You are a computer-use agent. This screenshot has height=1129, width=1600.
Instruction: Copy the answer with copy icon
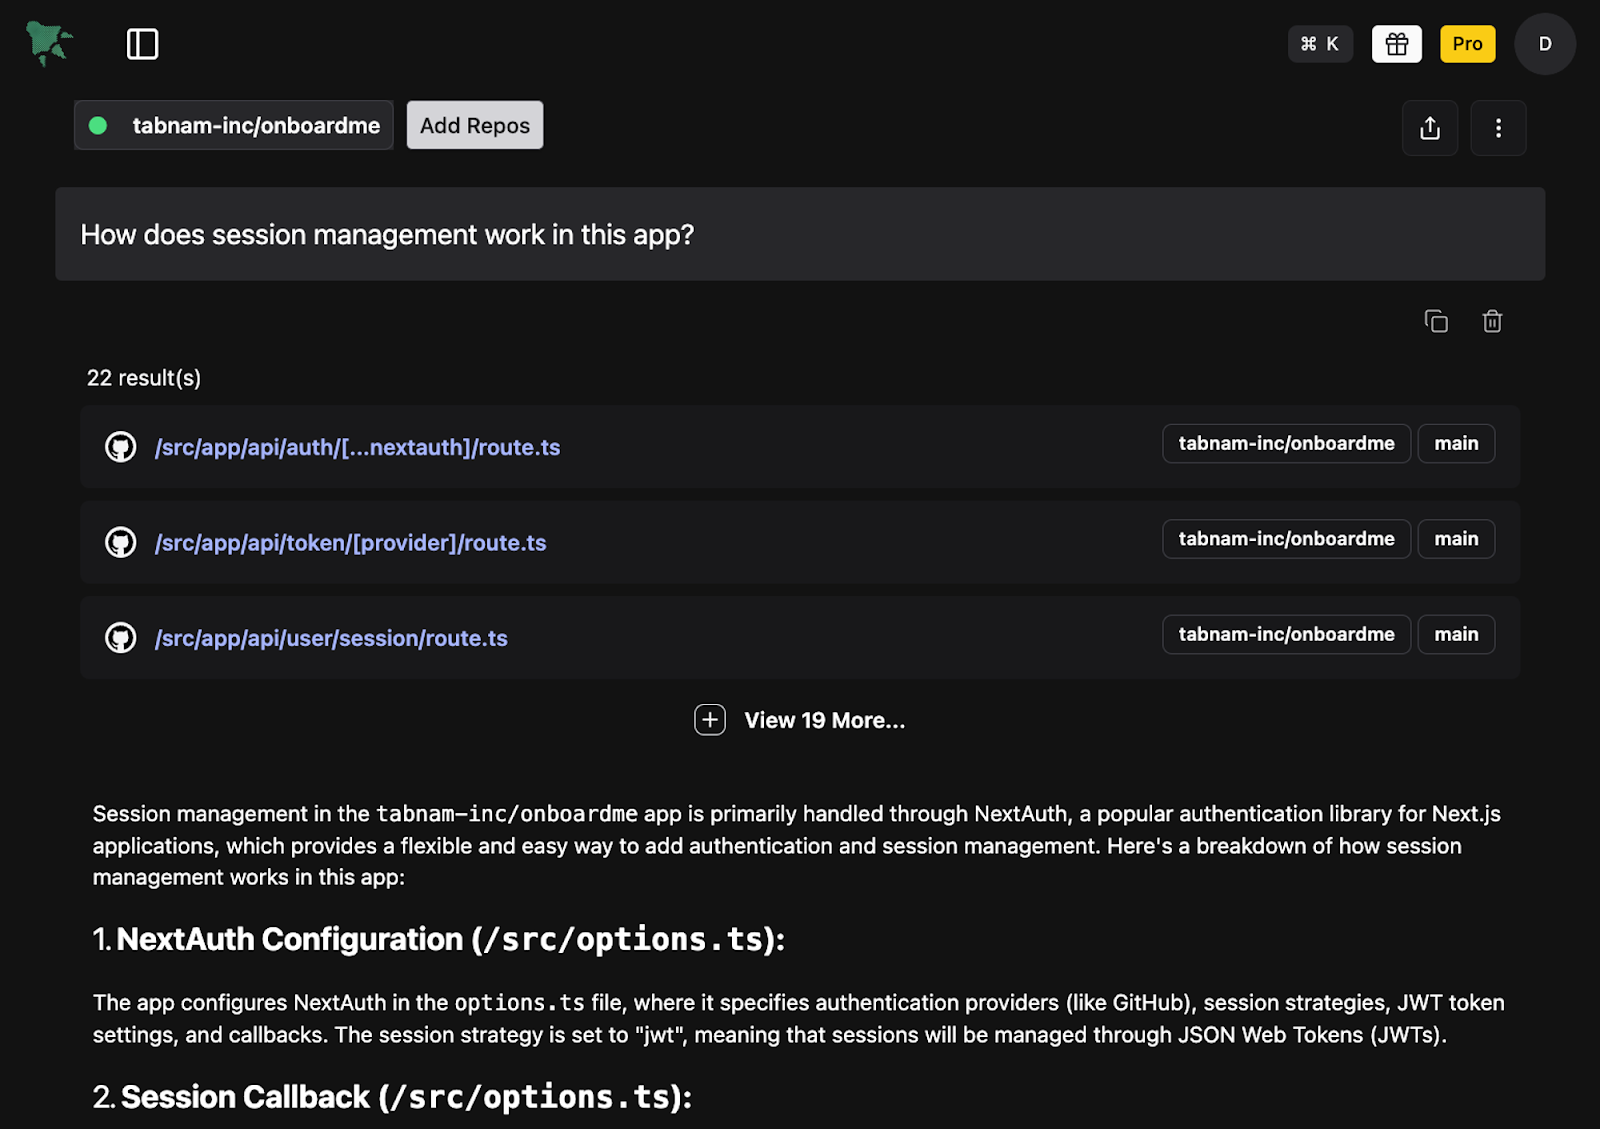[x=1436, y=321]
